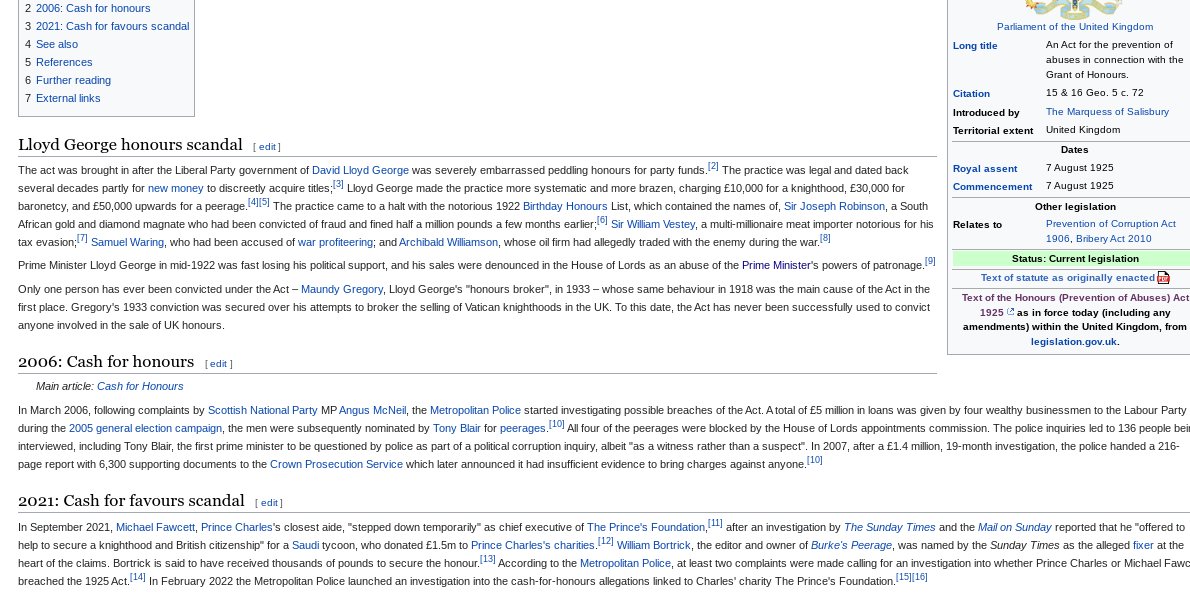Open The Prince's Foundation link
Viewport: 1190px width, 601px height.
[645, 528]
